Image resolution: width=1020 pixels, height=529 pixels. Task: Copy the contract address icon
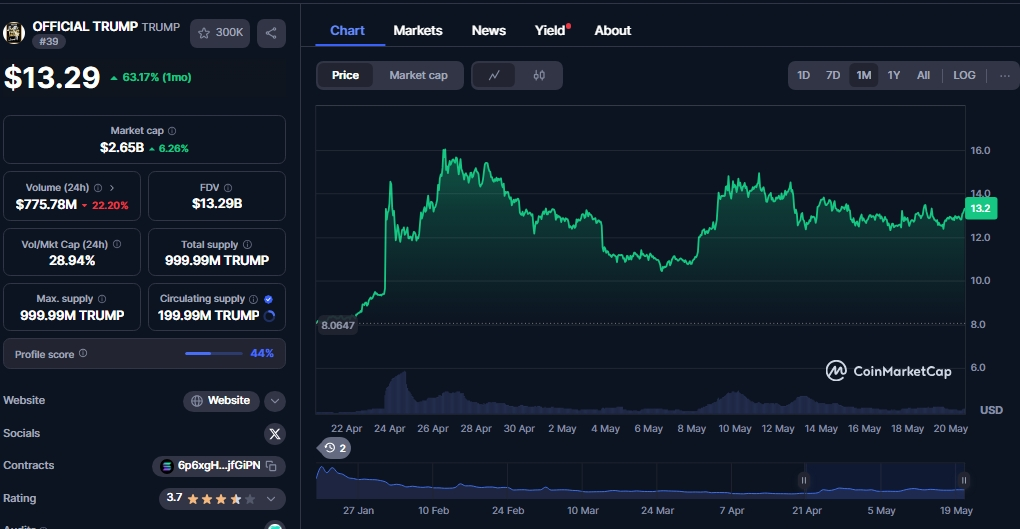(271, 466)
